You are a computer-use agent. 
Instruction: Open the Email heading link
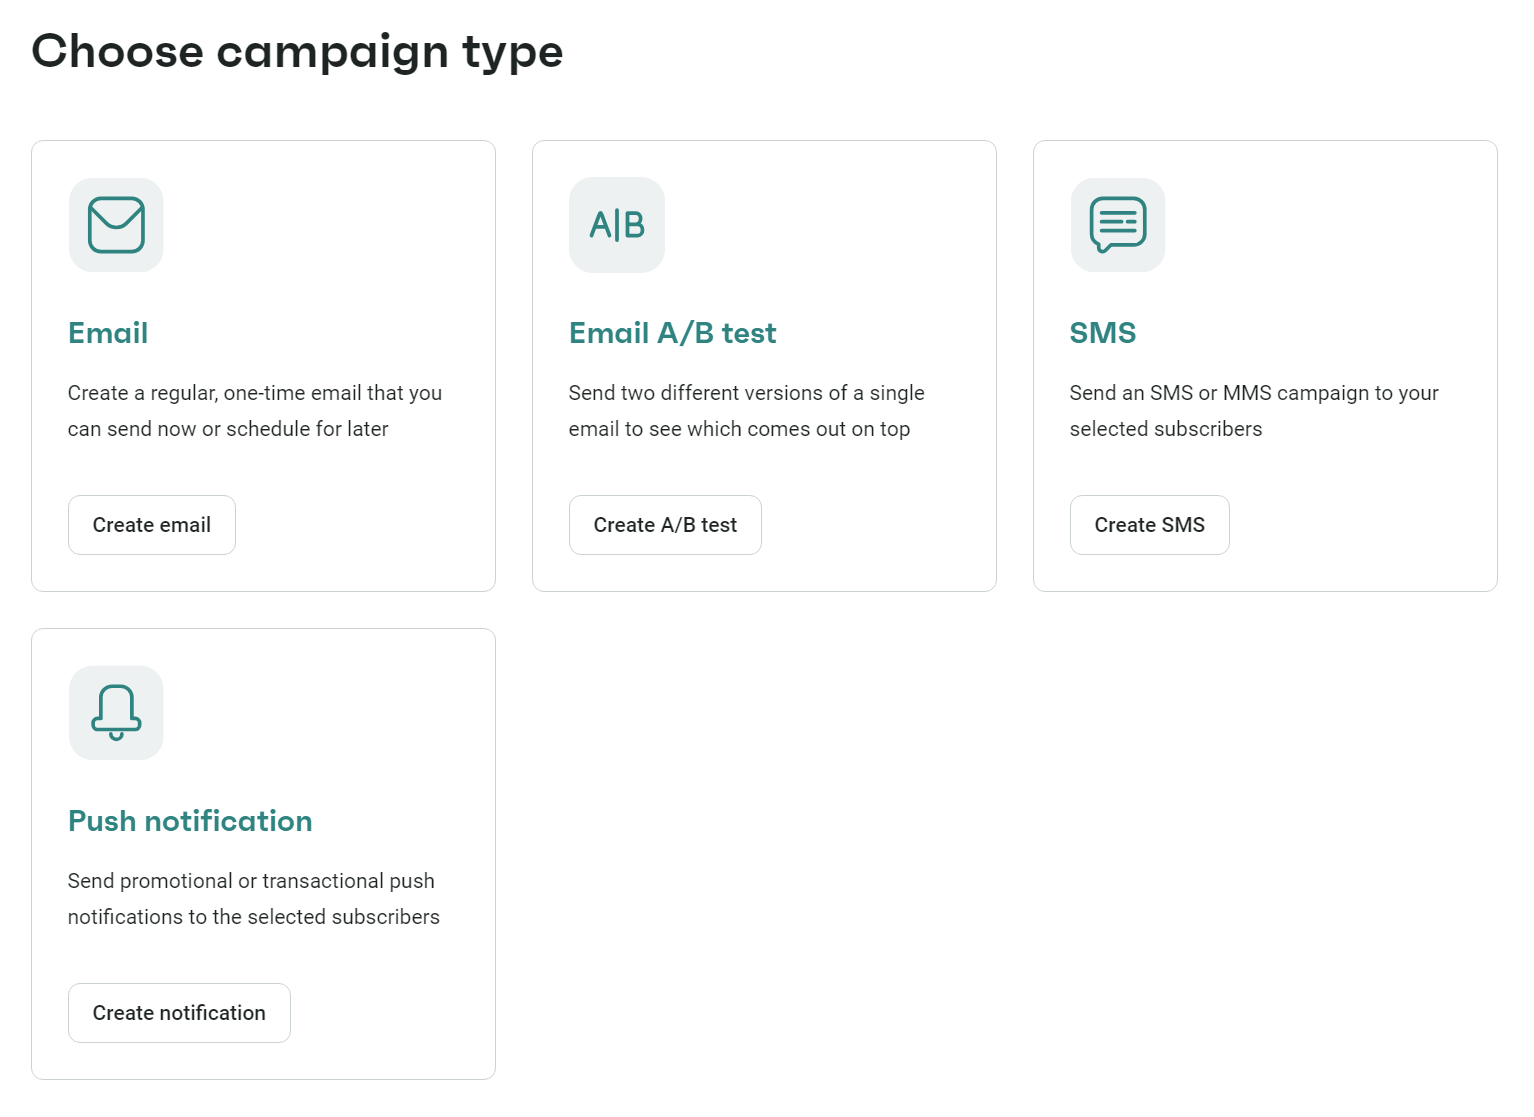107,333
